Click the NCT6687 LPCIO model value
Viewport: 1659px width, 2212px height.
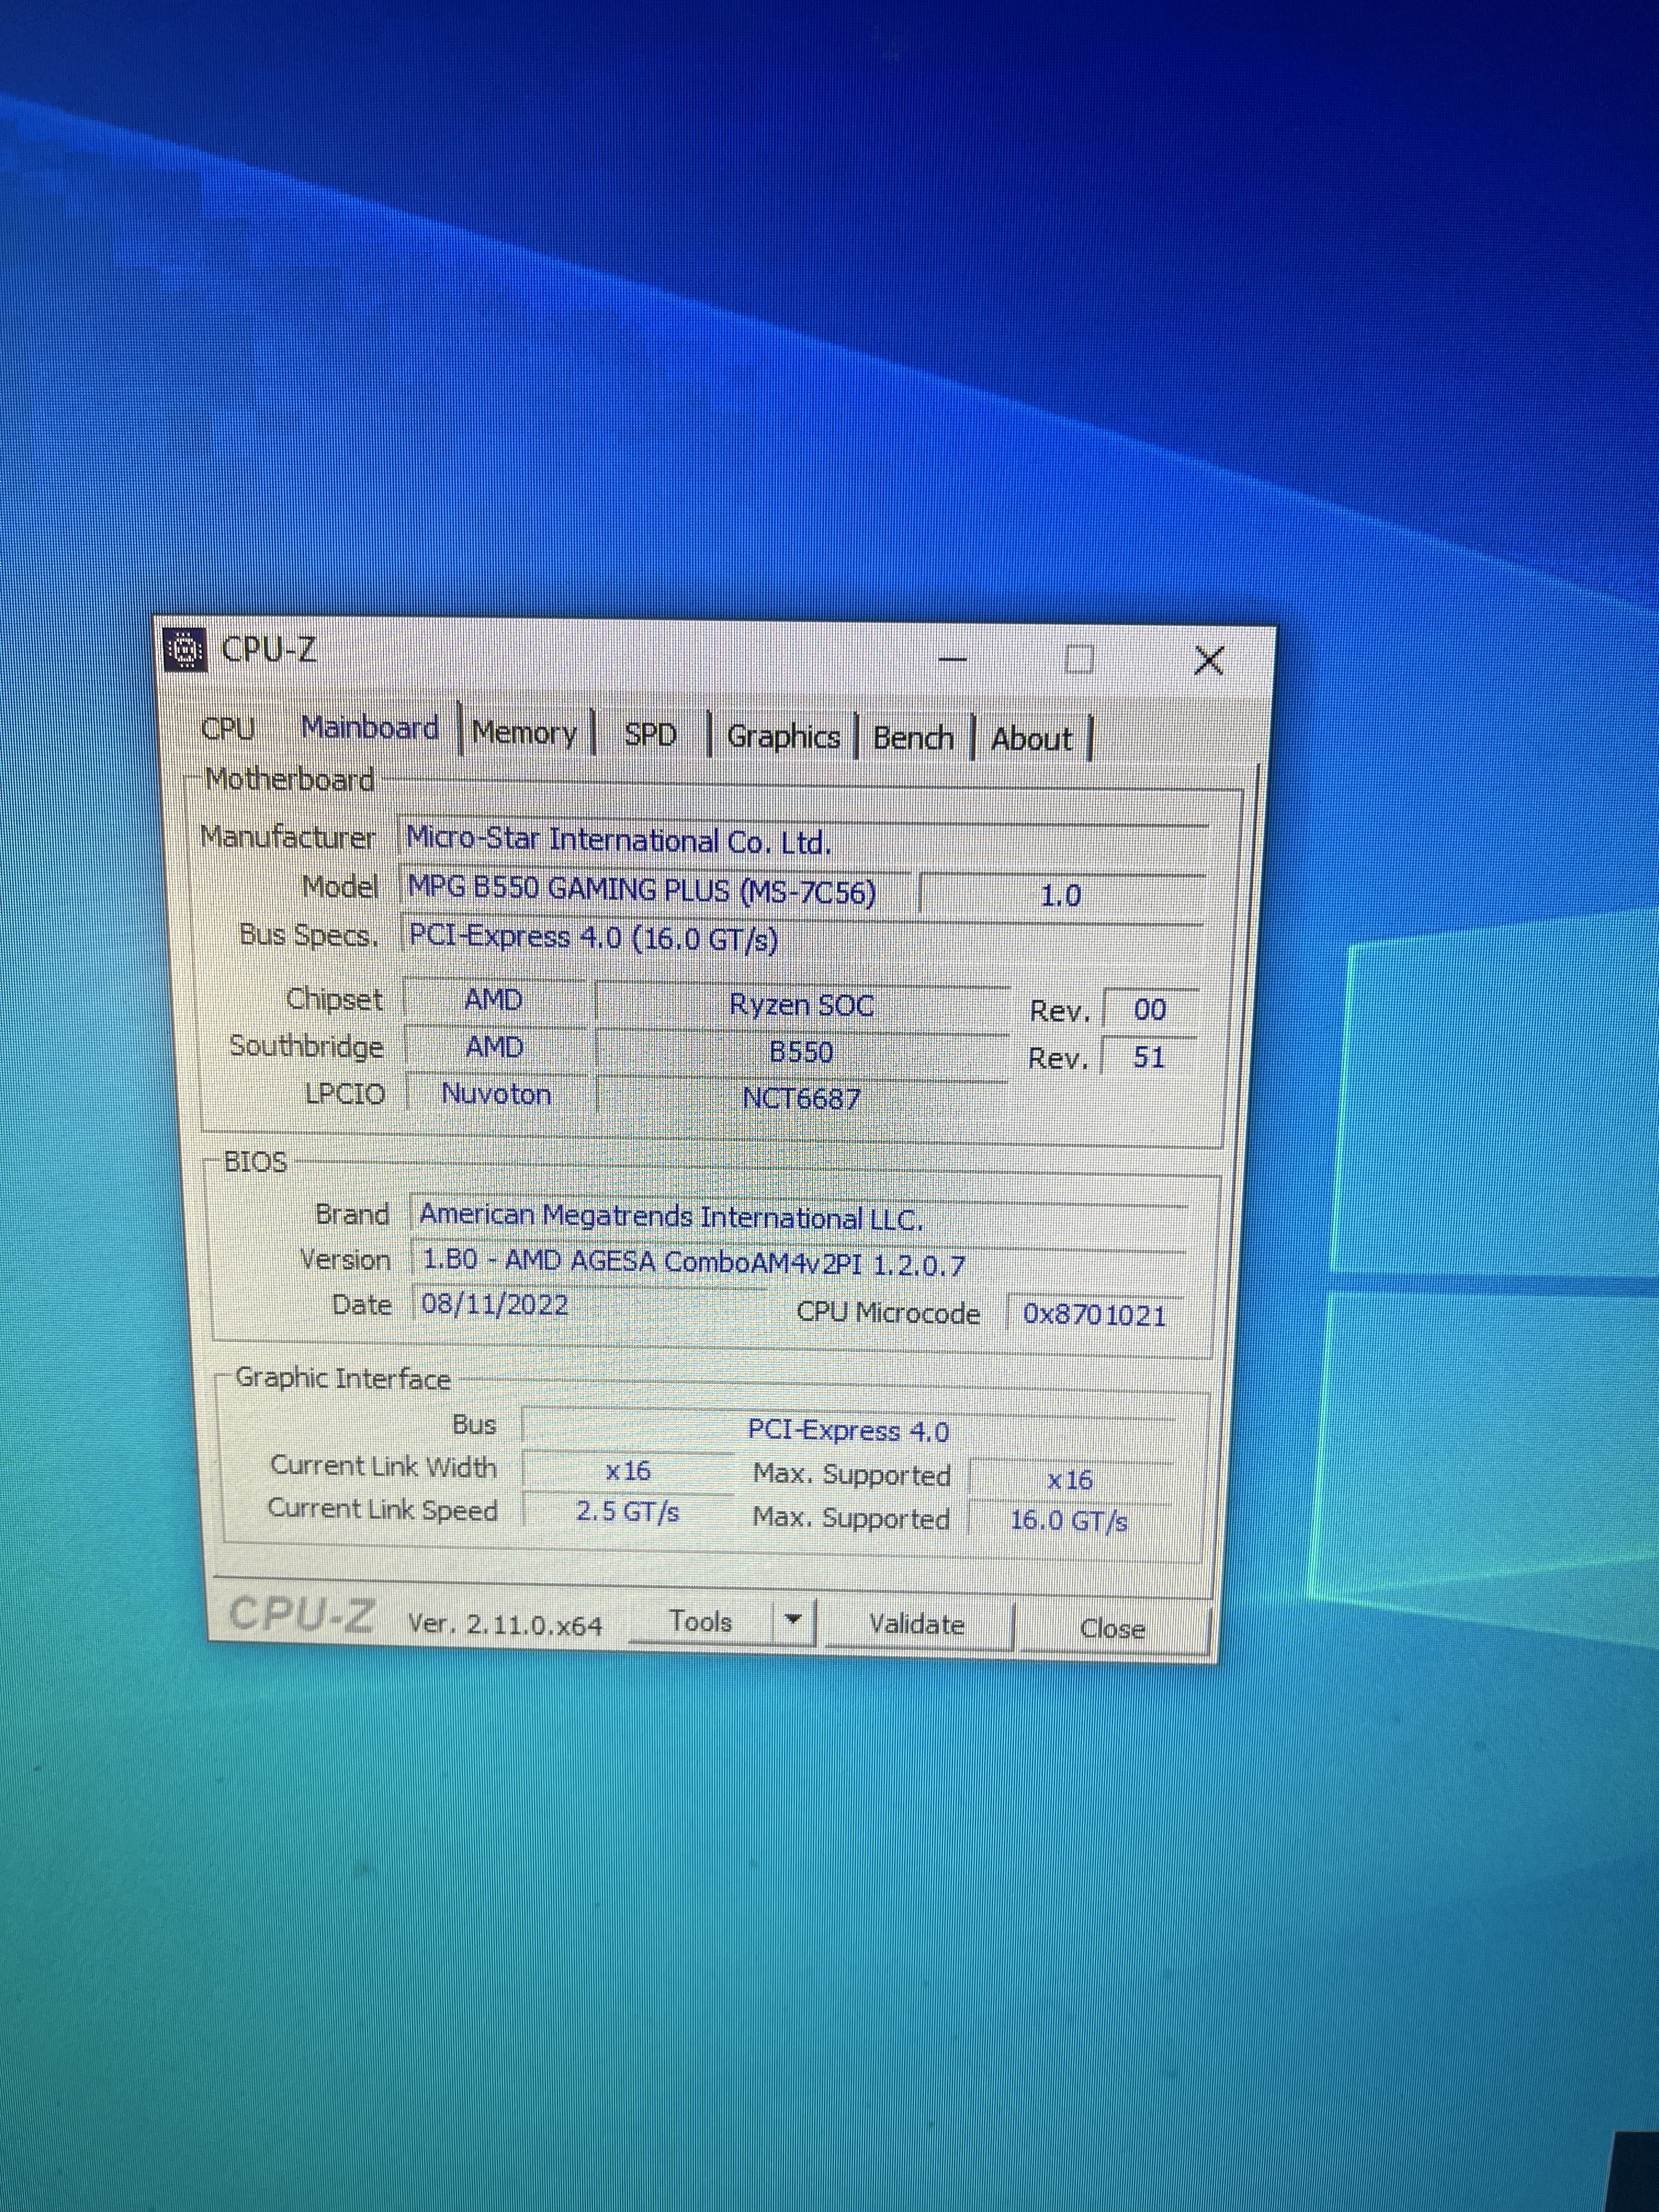coord(802,1099)
